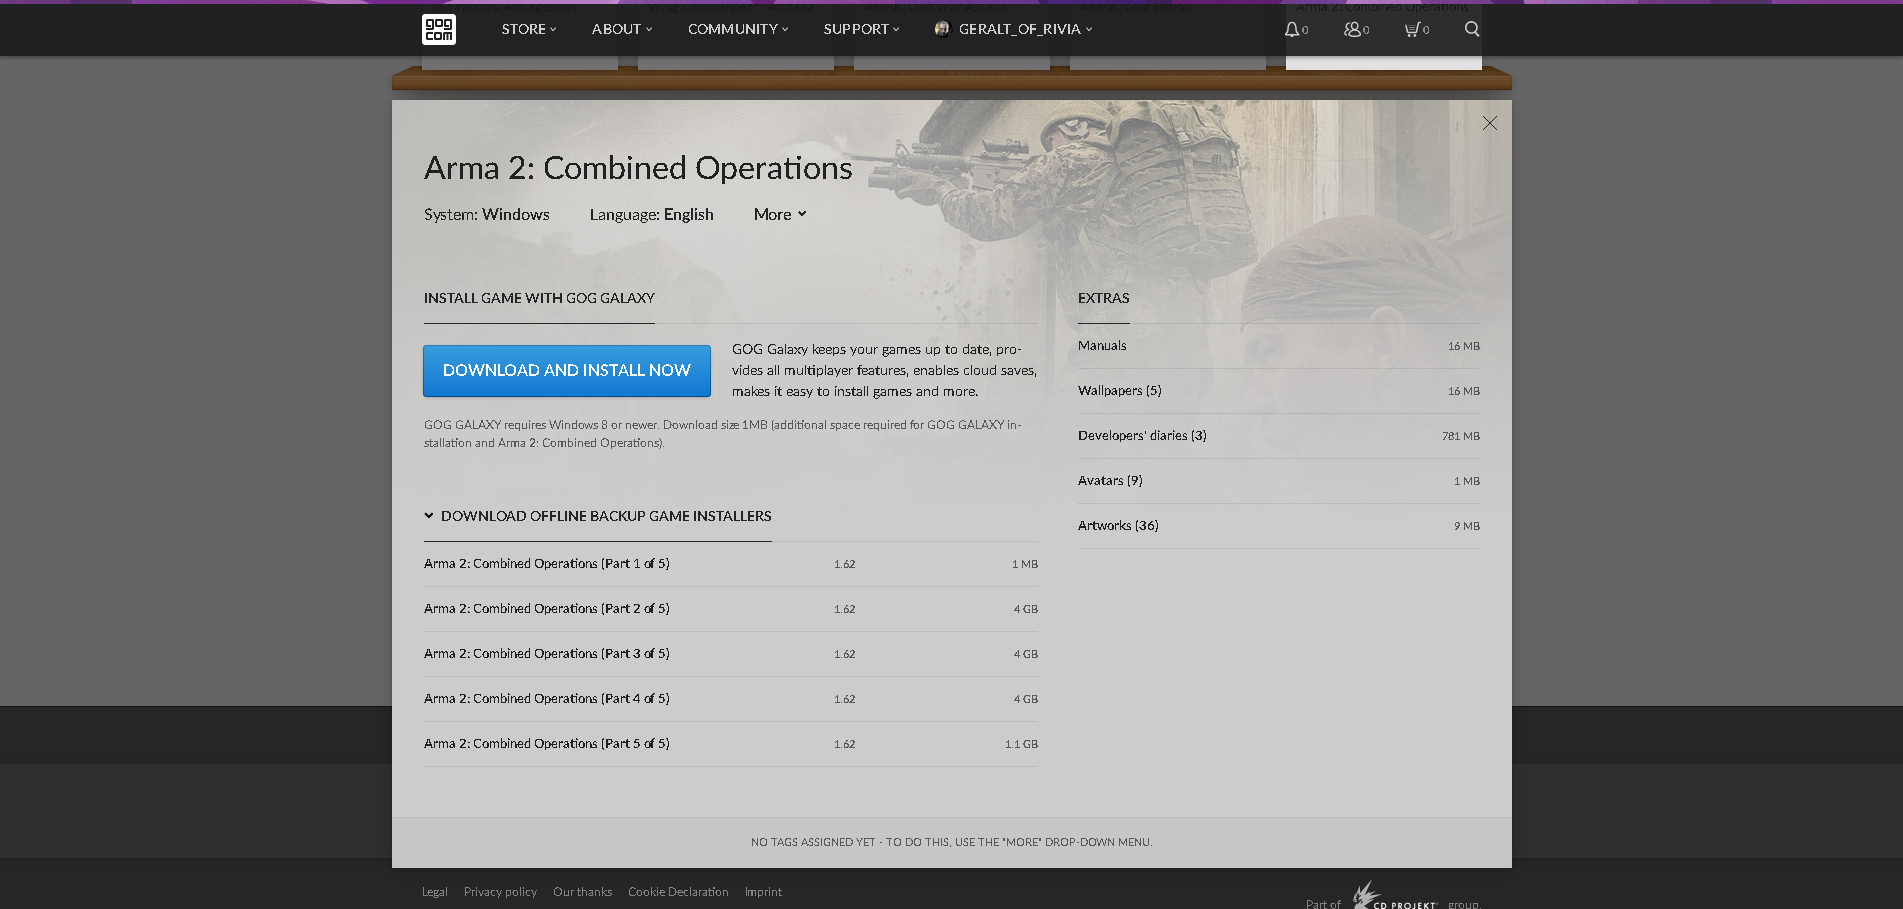Click the GERALT_OF_RIVIA avatar image
Screen dimensions: 1903x909
(942, 29)
